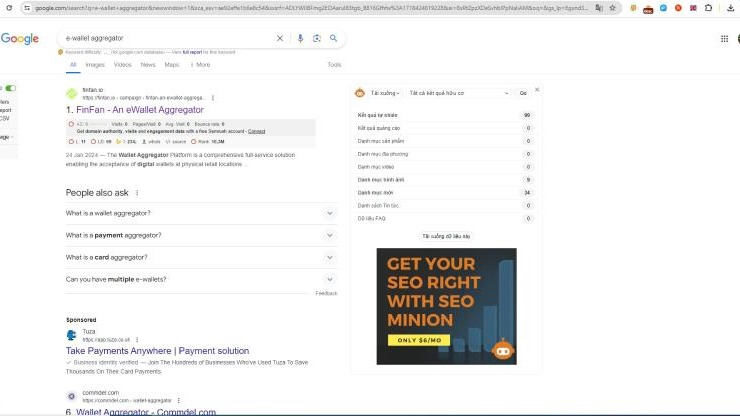Open the pink SE extension icon
The image size is (740, 416).
click(x=693, y=8)
